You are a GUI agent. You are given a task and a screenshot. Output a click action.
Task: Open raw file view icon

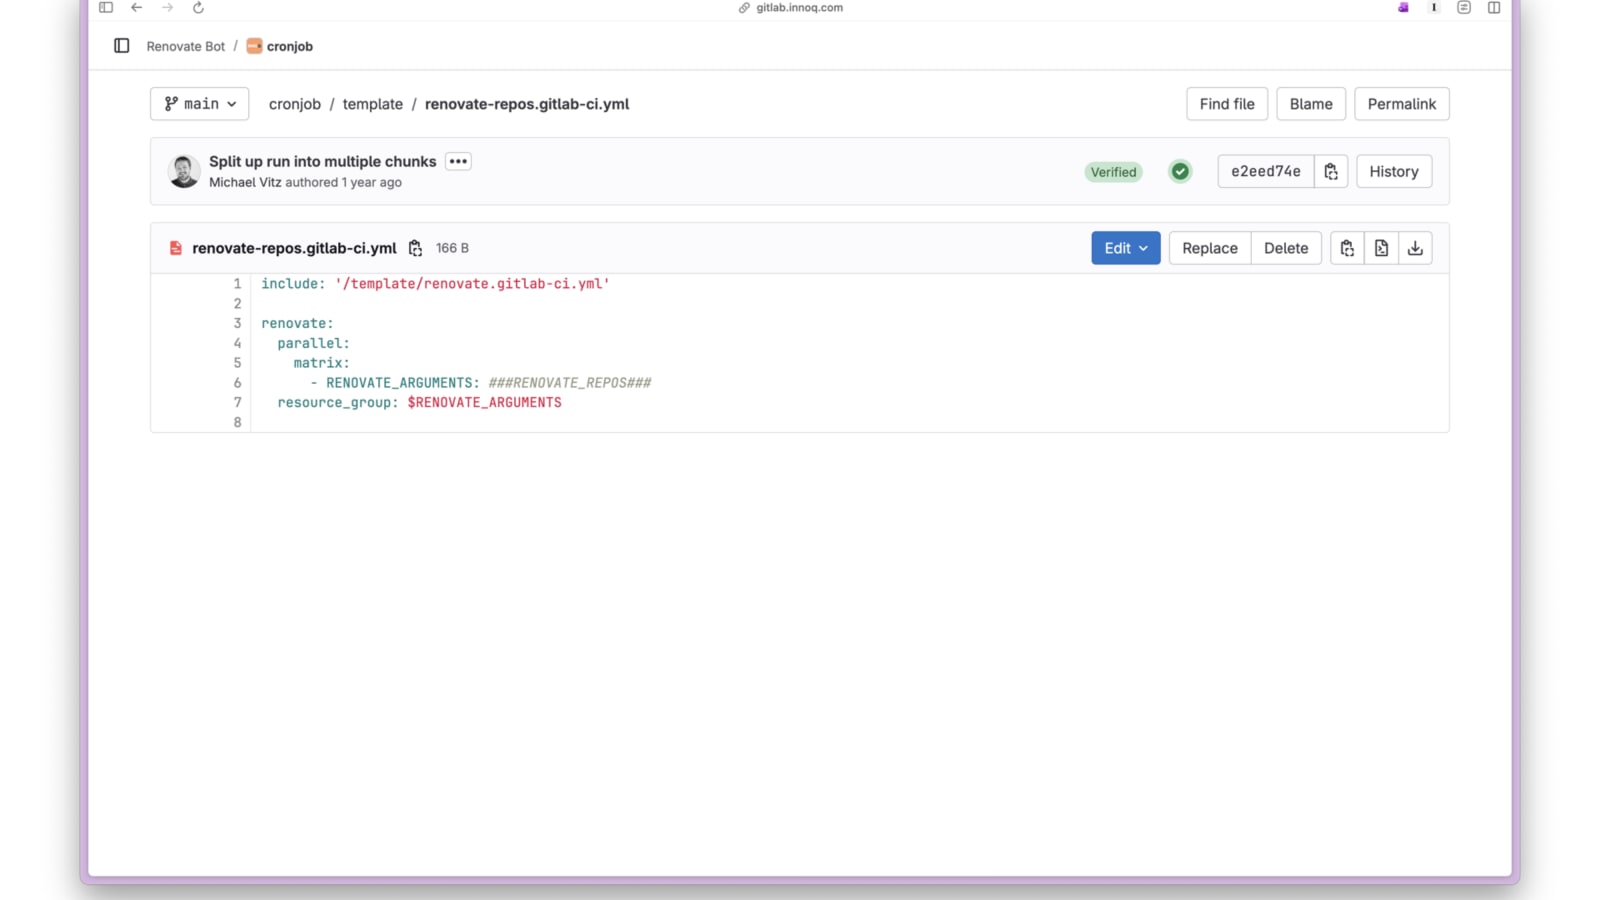1381,248
